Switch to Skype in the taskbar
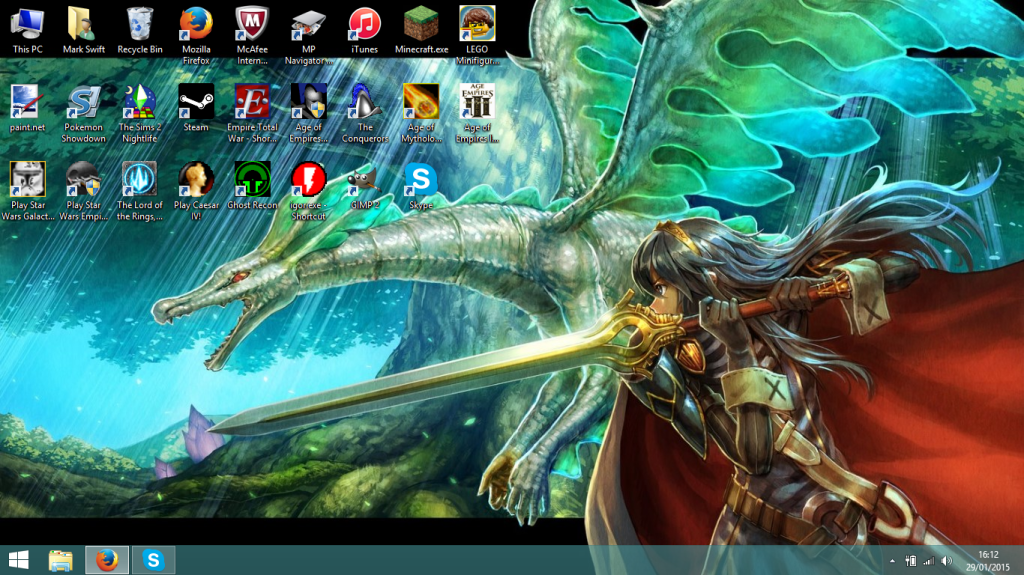Image resolution: width=1024 pixels, height=575 pixels. pyautogui.click(x=153, y=560)
